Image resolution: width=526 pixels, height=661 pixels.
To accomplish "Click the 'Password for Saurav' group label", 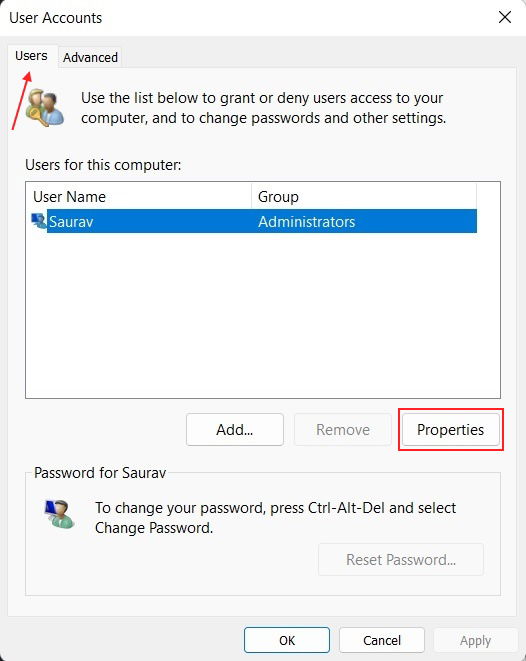I will [100, 473].
